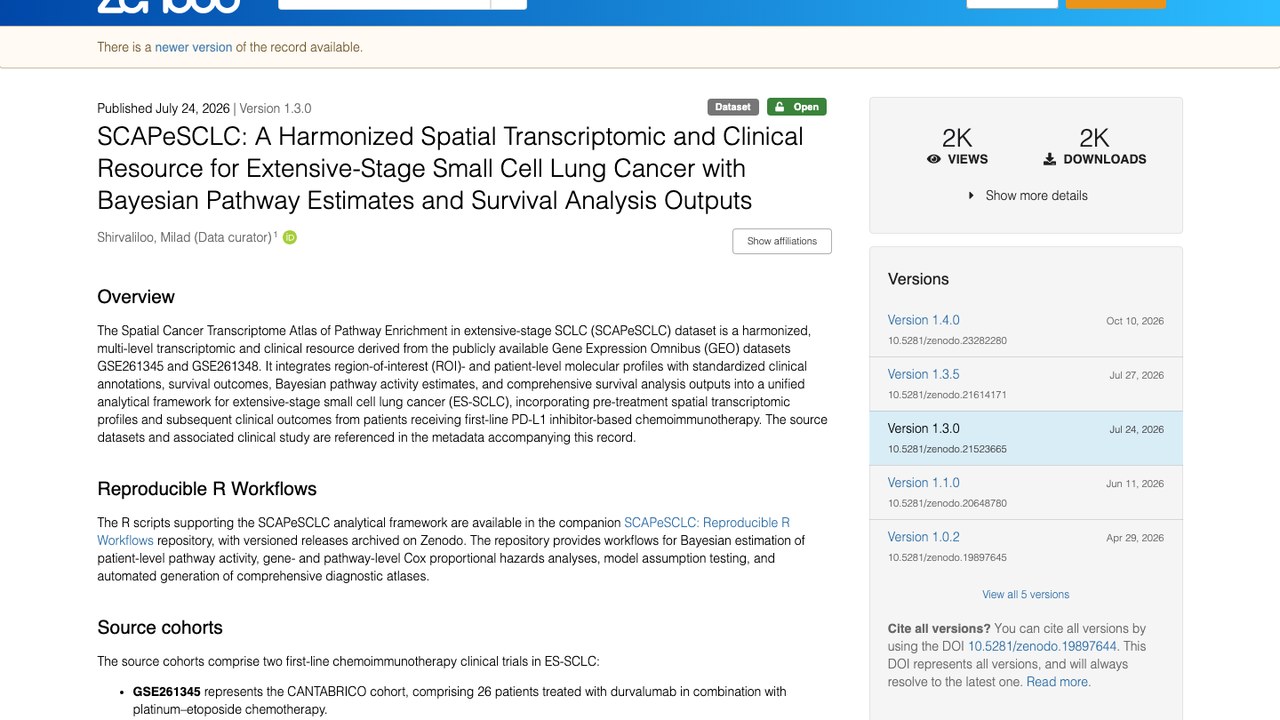
Task: Click the Cite all versions? label
Action: pyautogui.click(x=939, y=629)
